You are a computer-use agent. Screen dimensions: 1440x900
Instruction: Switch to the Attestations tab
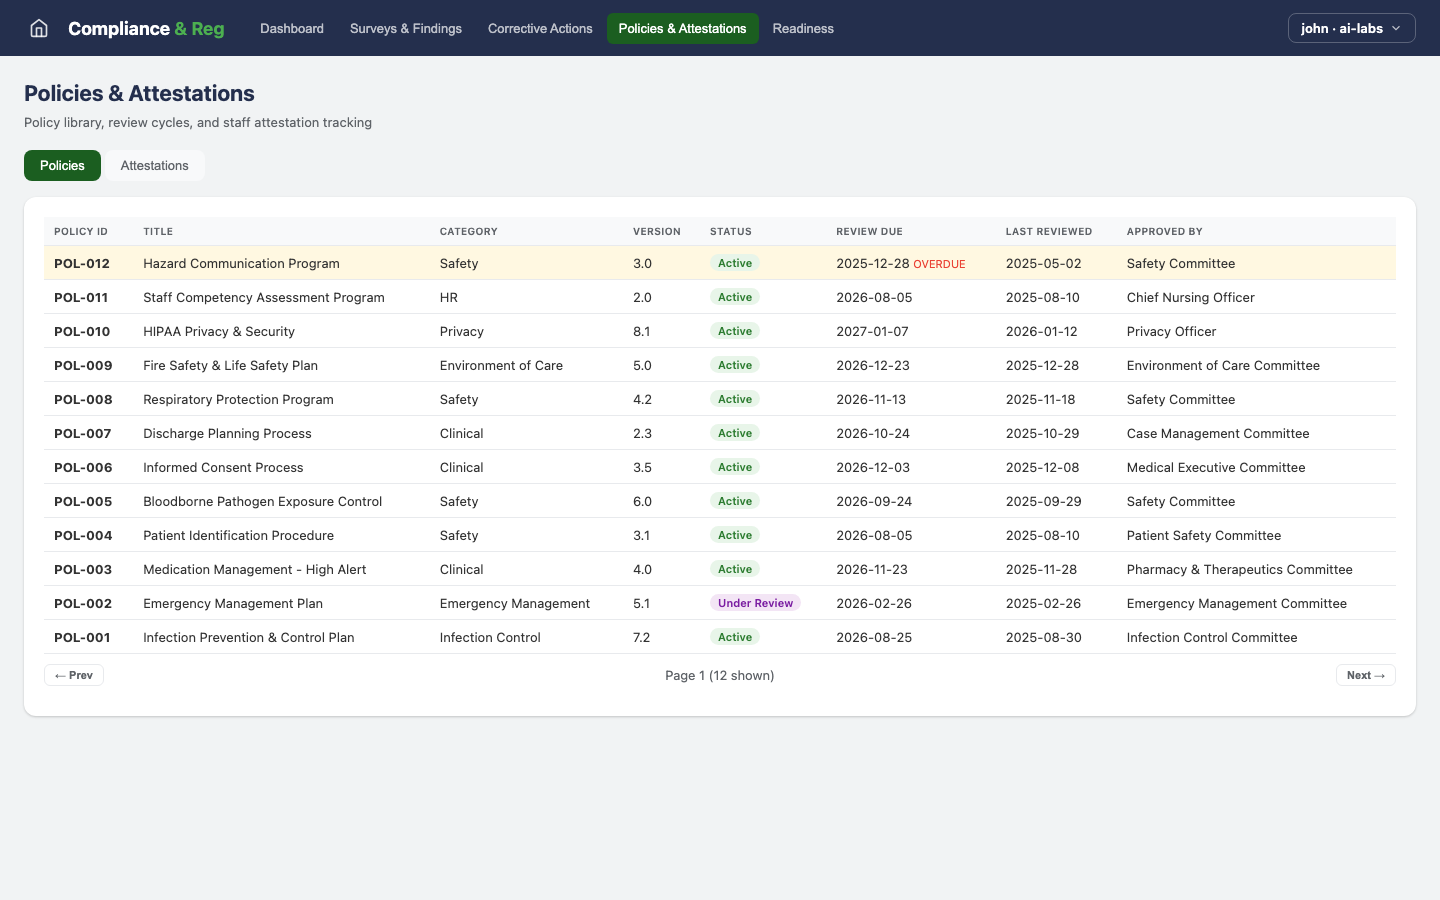(x=154, y=165)
